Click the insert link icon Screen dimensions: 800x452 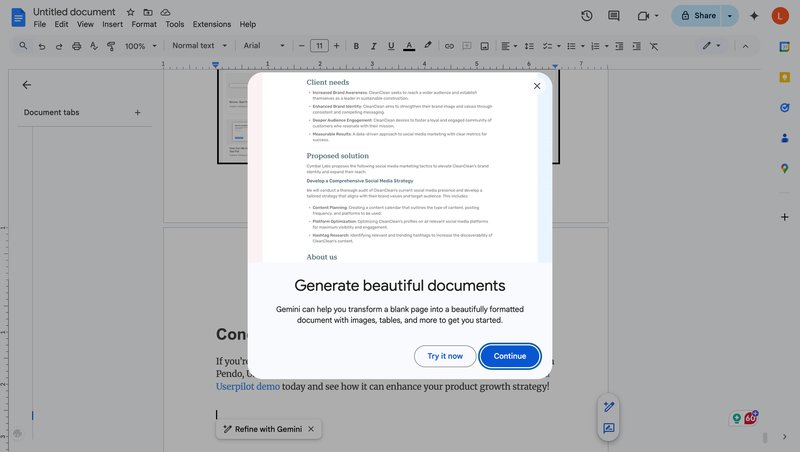click(x=449, y=46)
